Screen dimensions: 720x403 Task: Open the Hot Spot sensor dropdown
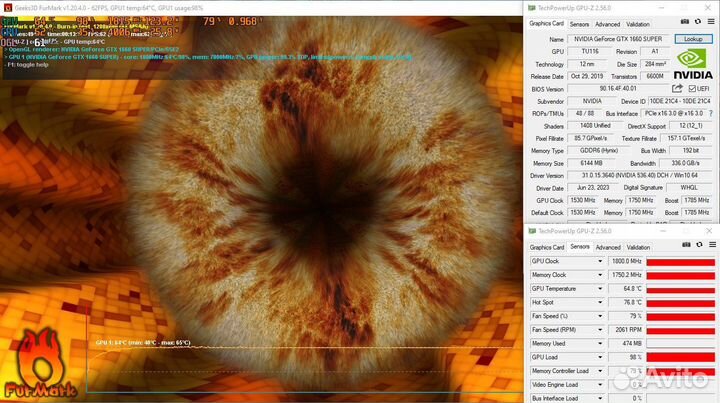(x=600, y=302)
